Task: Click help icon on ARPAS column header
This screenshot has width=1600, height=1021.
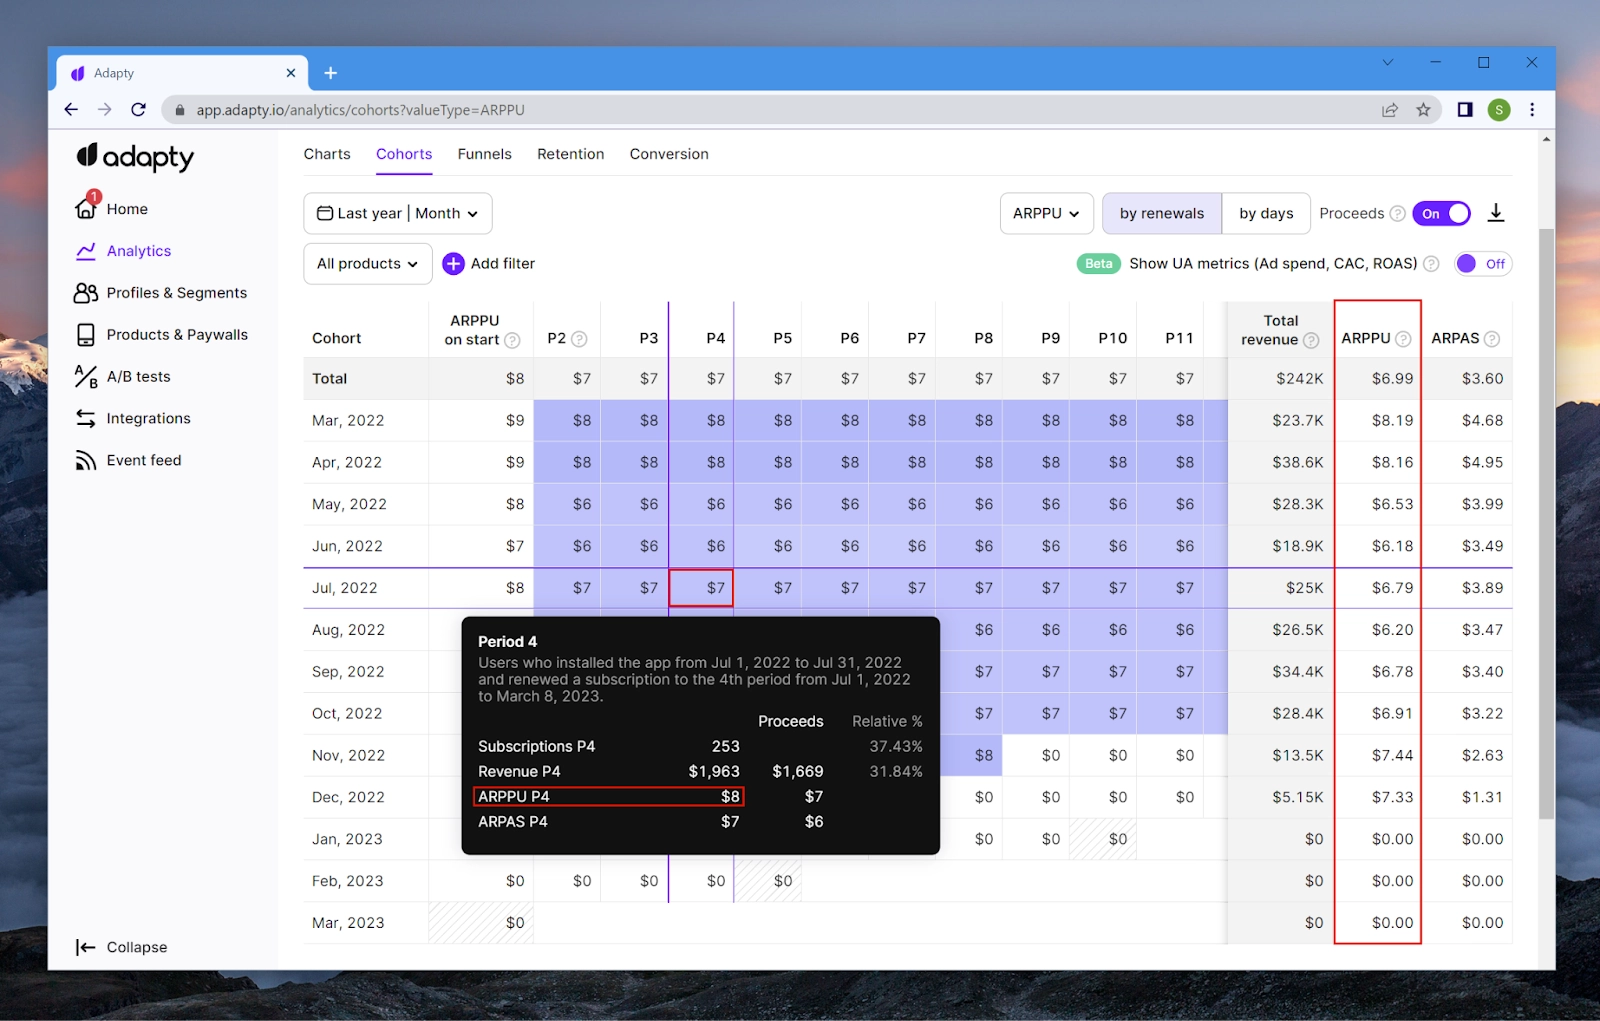Action: [1492, 339]
